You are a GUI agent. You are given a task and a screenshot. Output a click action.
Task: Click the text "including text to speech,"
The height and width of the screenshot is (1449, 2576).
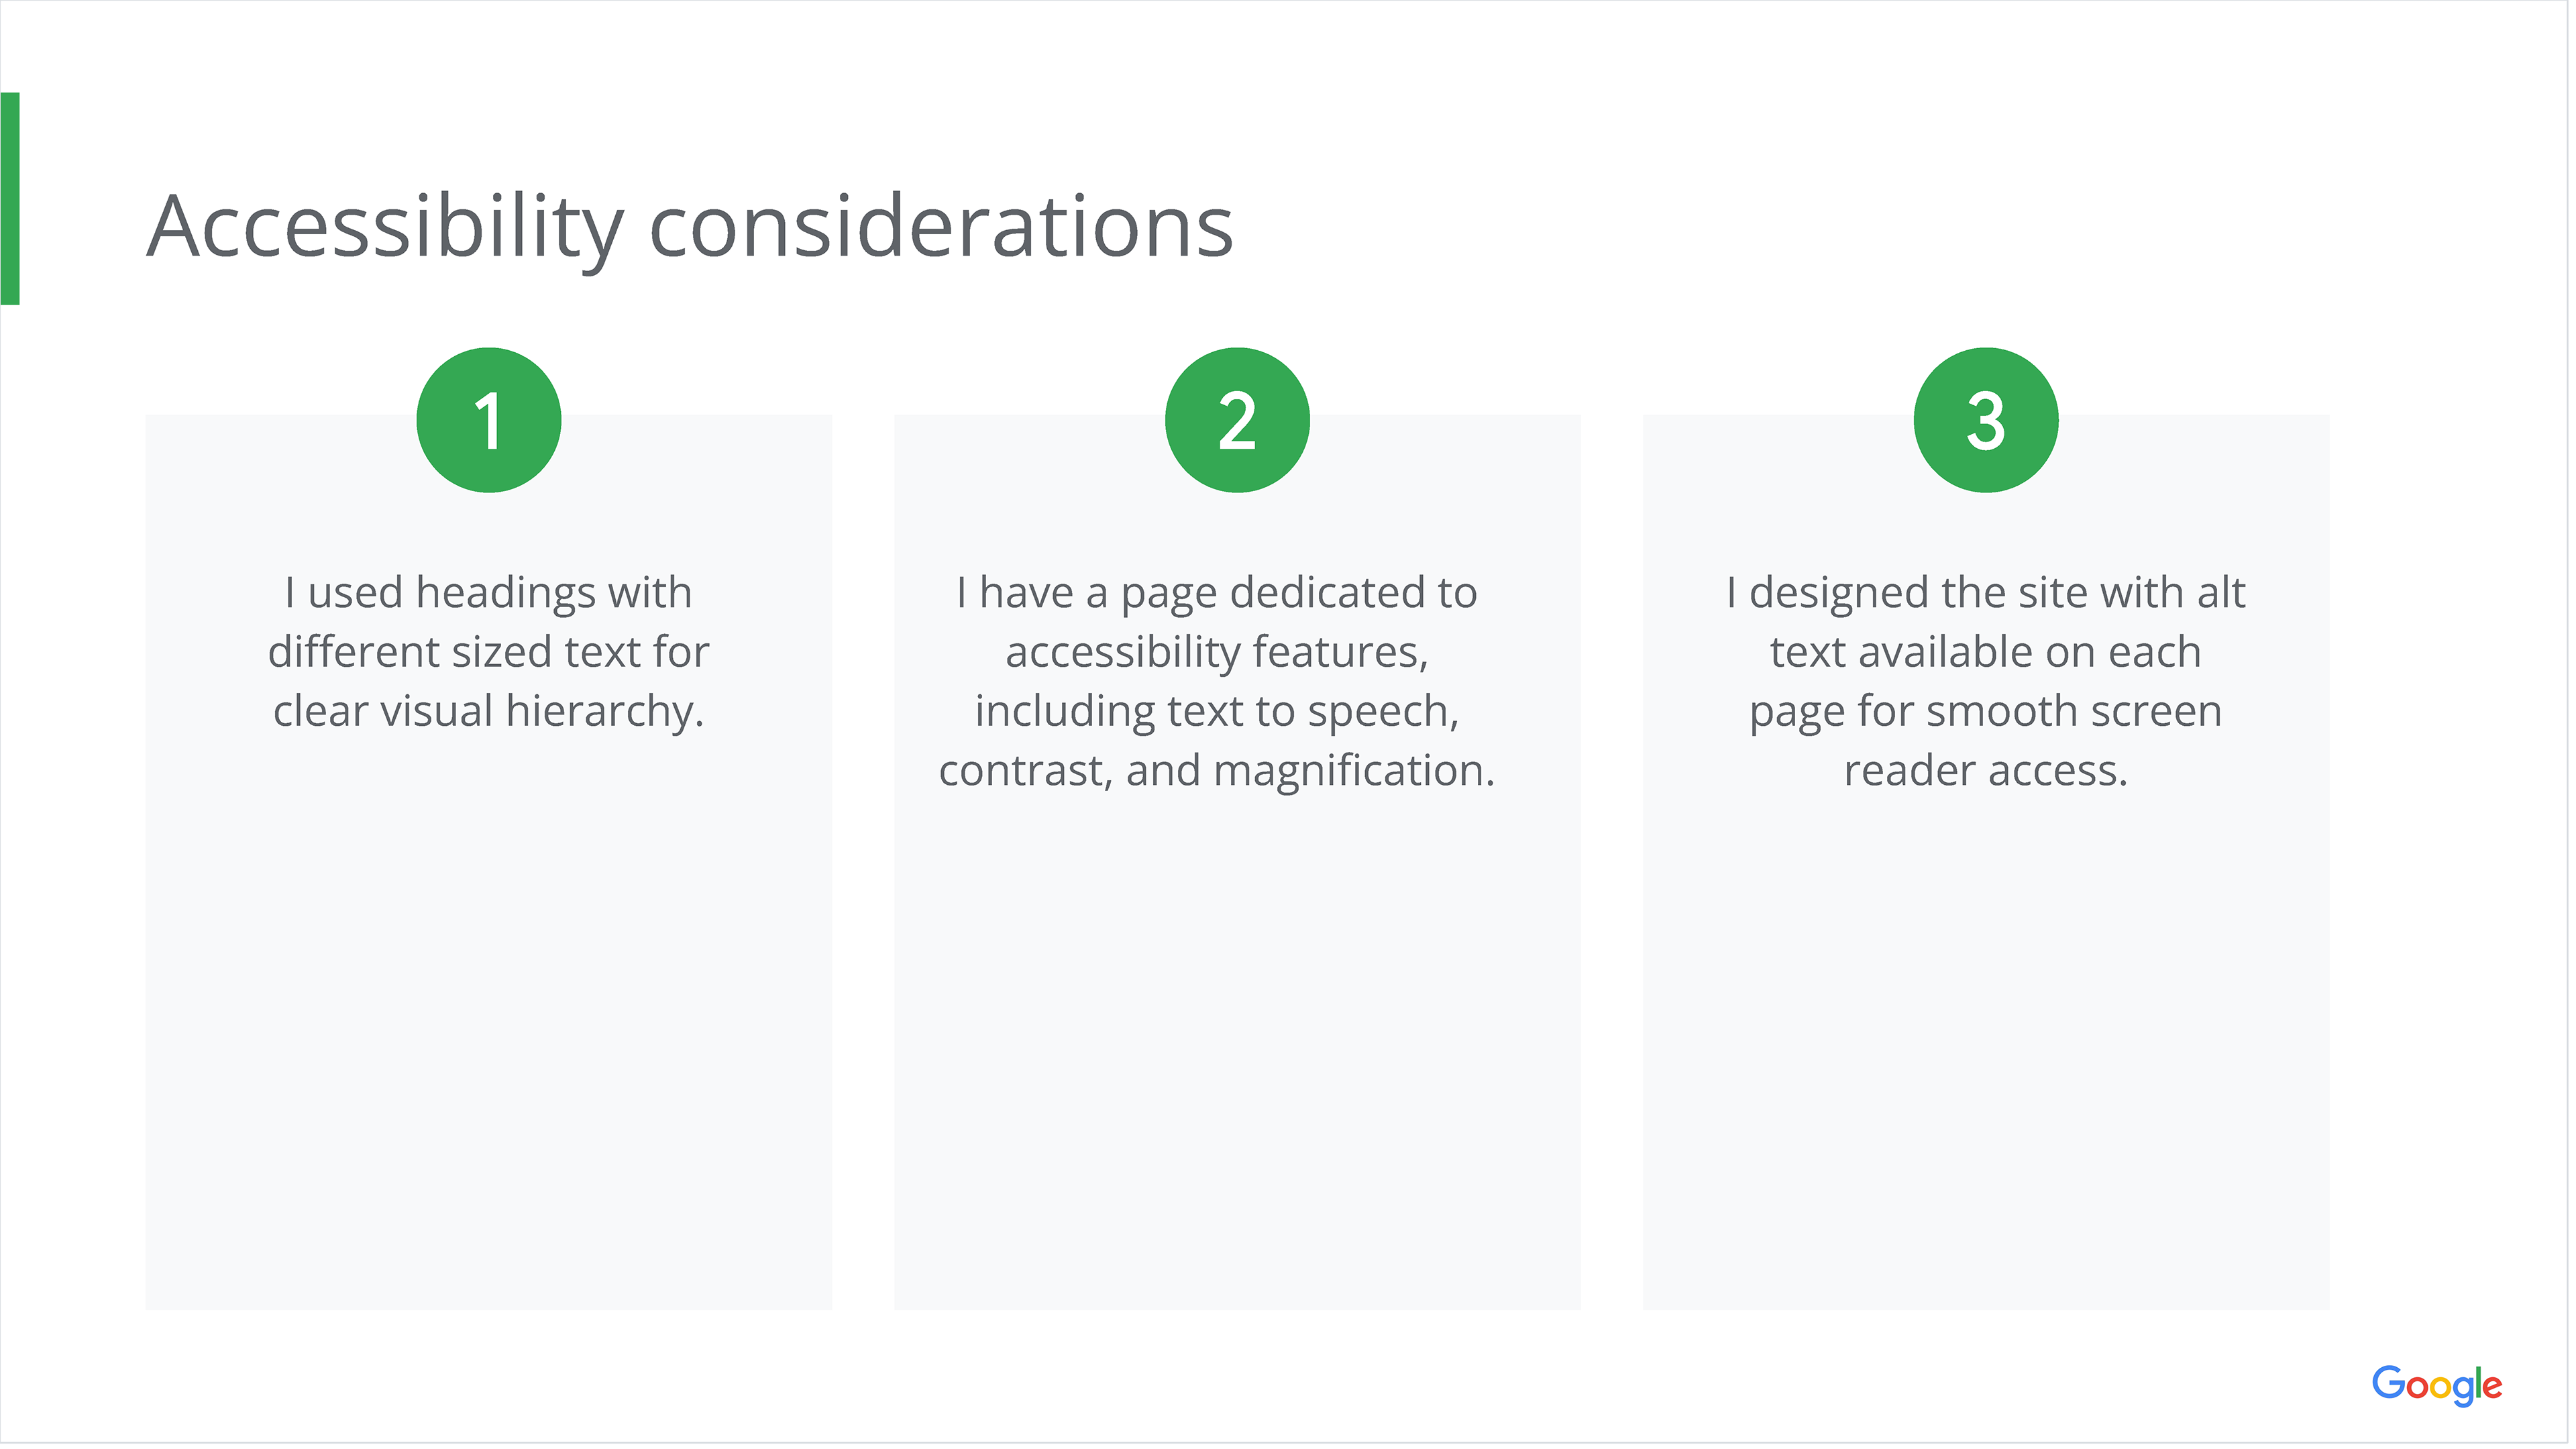pyautogui.click(x=1217, y=711)
